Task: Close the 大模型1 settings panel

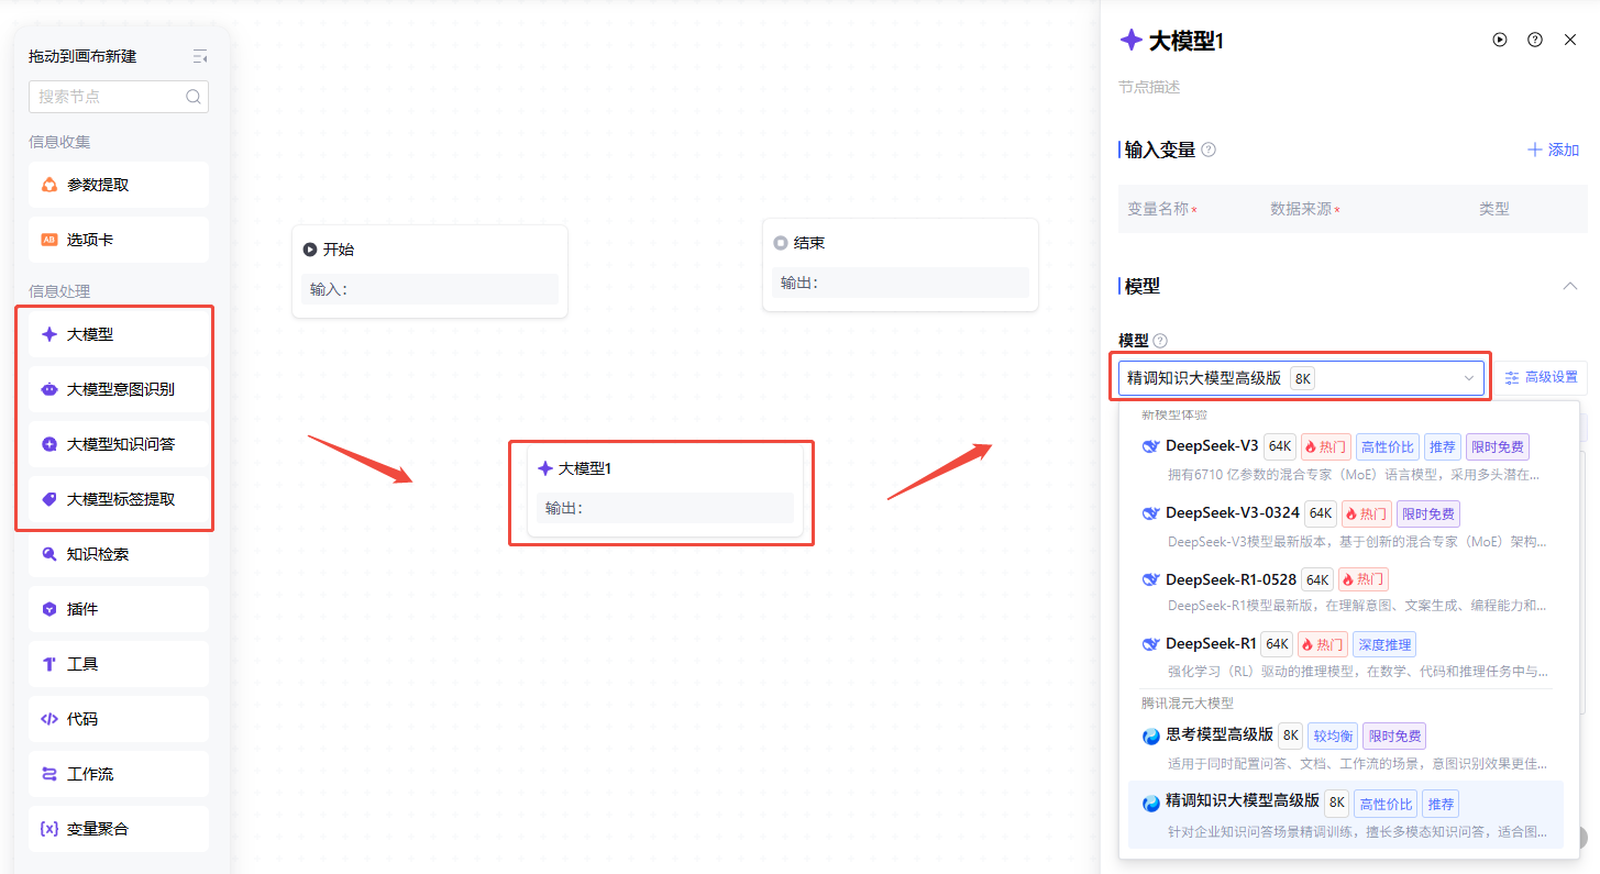Action: coord(1570,40)
